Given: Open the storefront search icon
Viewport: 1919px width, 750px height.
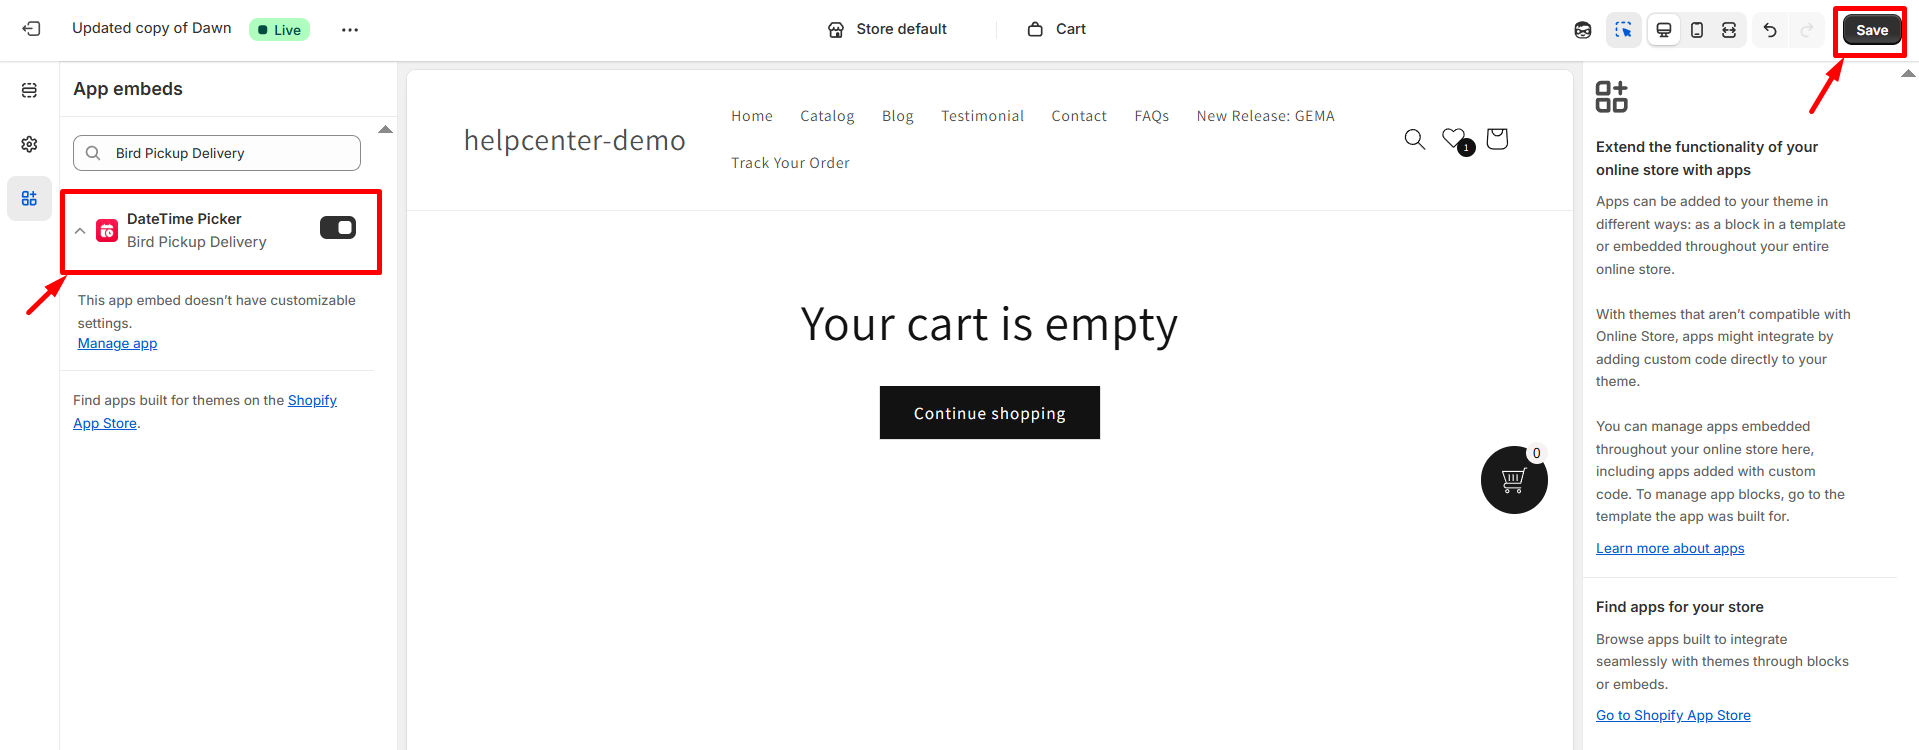Looking at the screenshot, I should pos(1414,139).
